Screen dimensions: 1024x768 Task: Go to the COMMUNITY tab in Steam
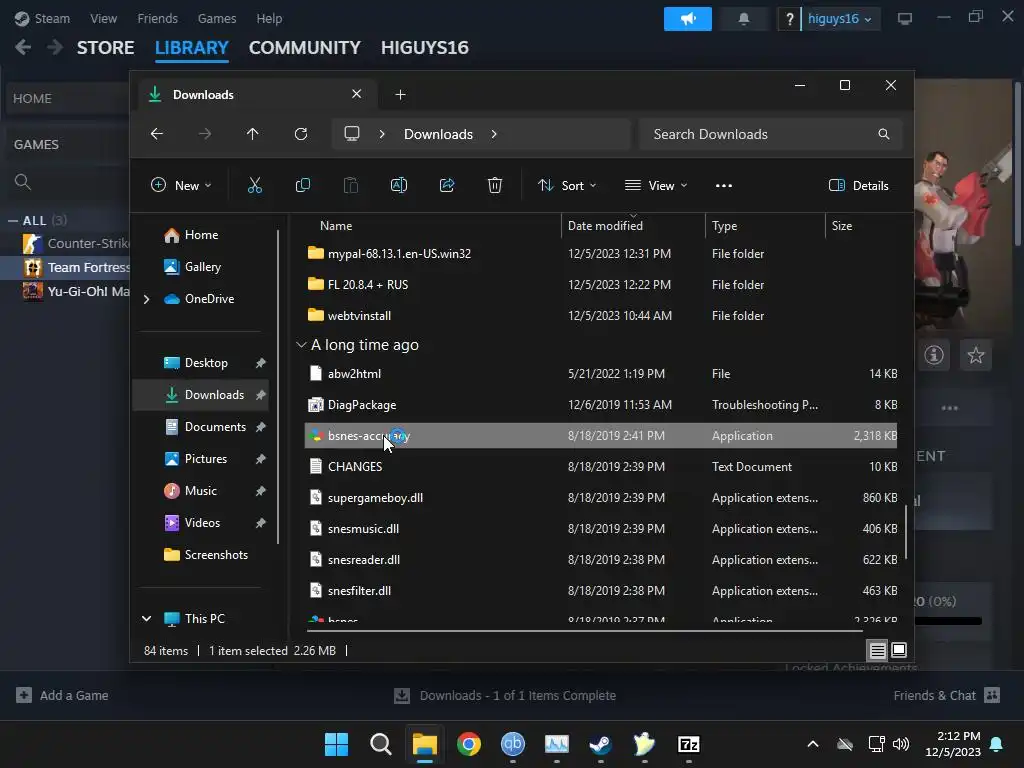pyautogui.click(x=304, y=48)
